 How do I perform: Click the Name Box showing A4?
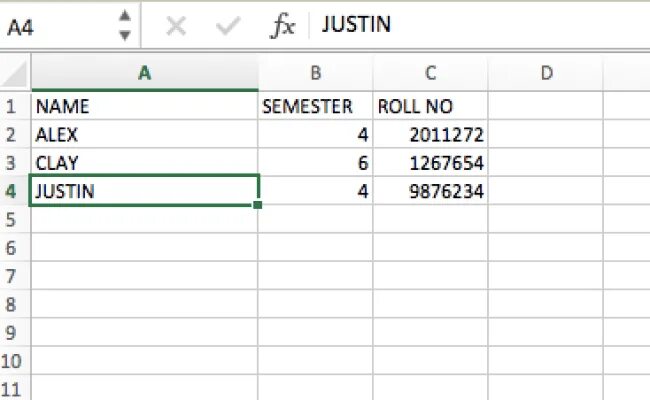(x=55, y=26)
